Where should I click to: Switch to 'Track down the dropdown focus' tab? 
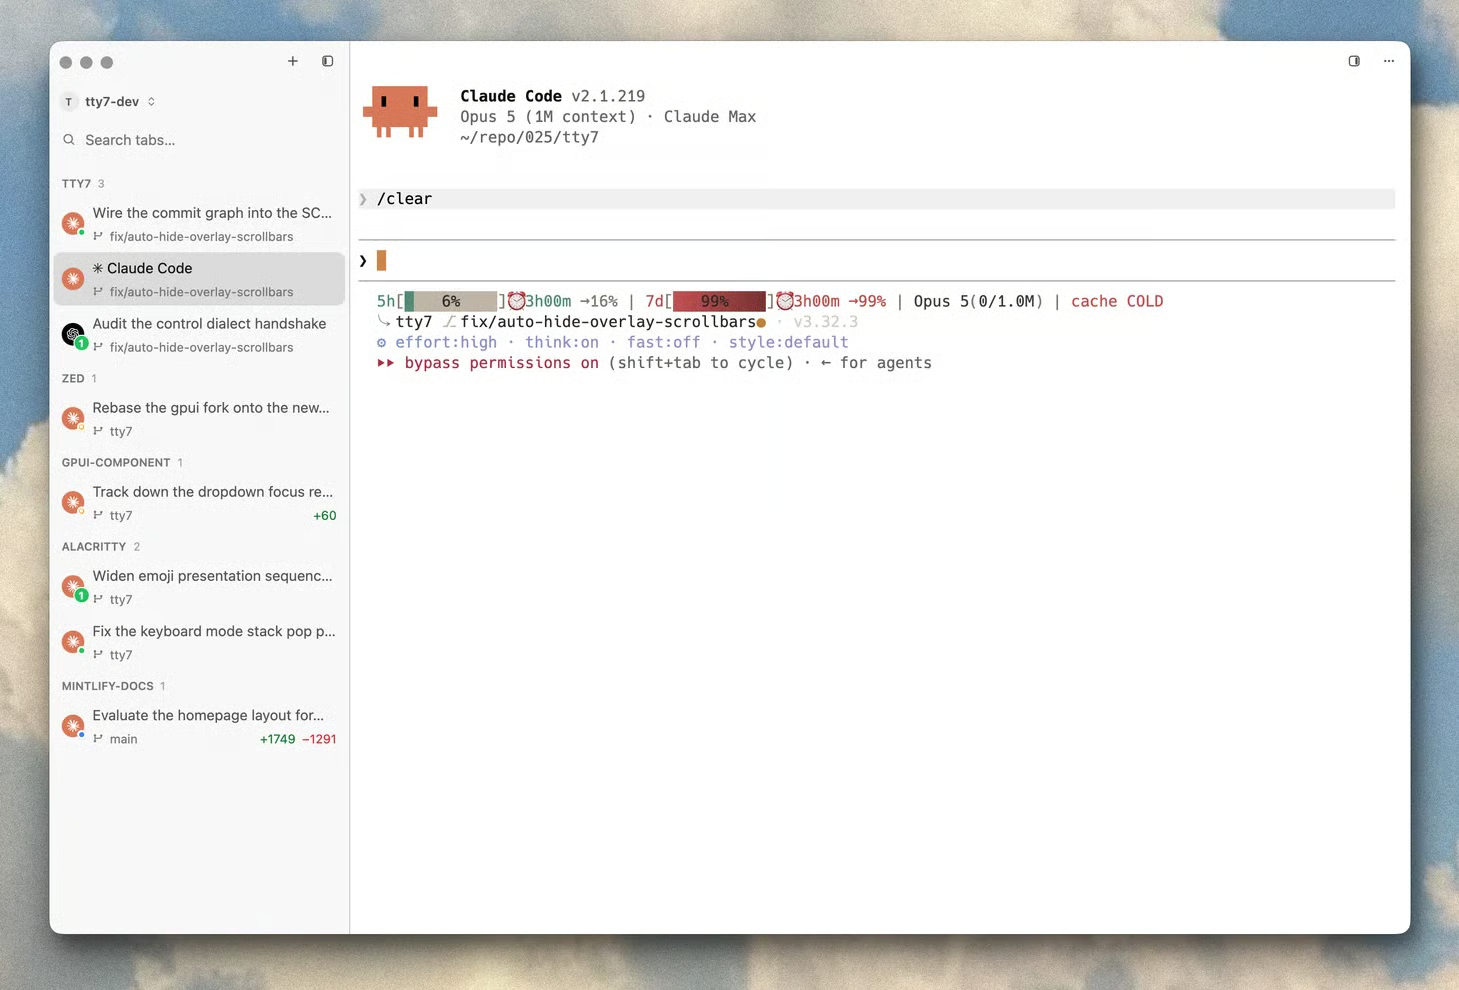pyautogui.click(x=199, y=503)
